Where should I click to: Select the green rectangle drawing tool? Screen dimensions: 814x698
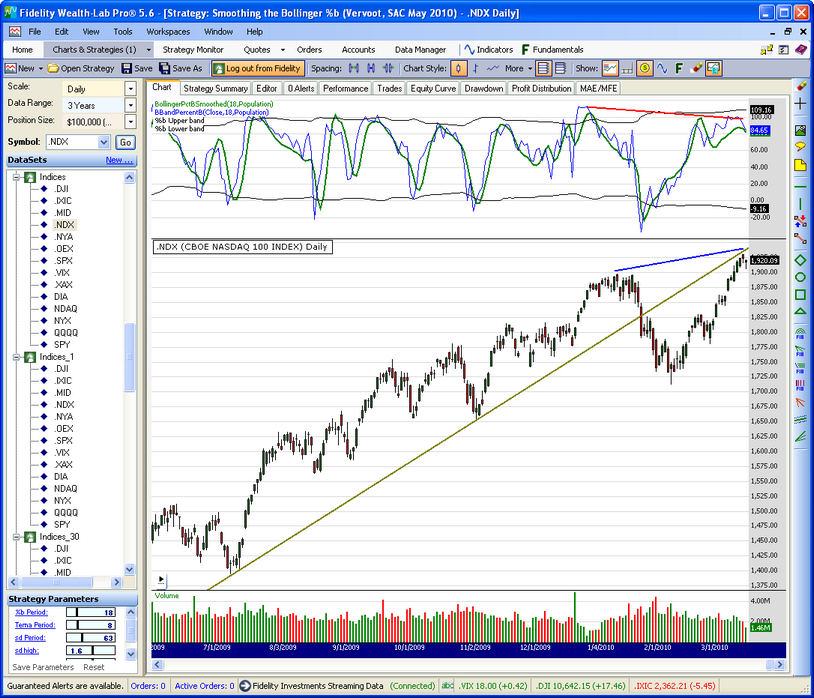pyautogui.click(x=800, y=295)
